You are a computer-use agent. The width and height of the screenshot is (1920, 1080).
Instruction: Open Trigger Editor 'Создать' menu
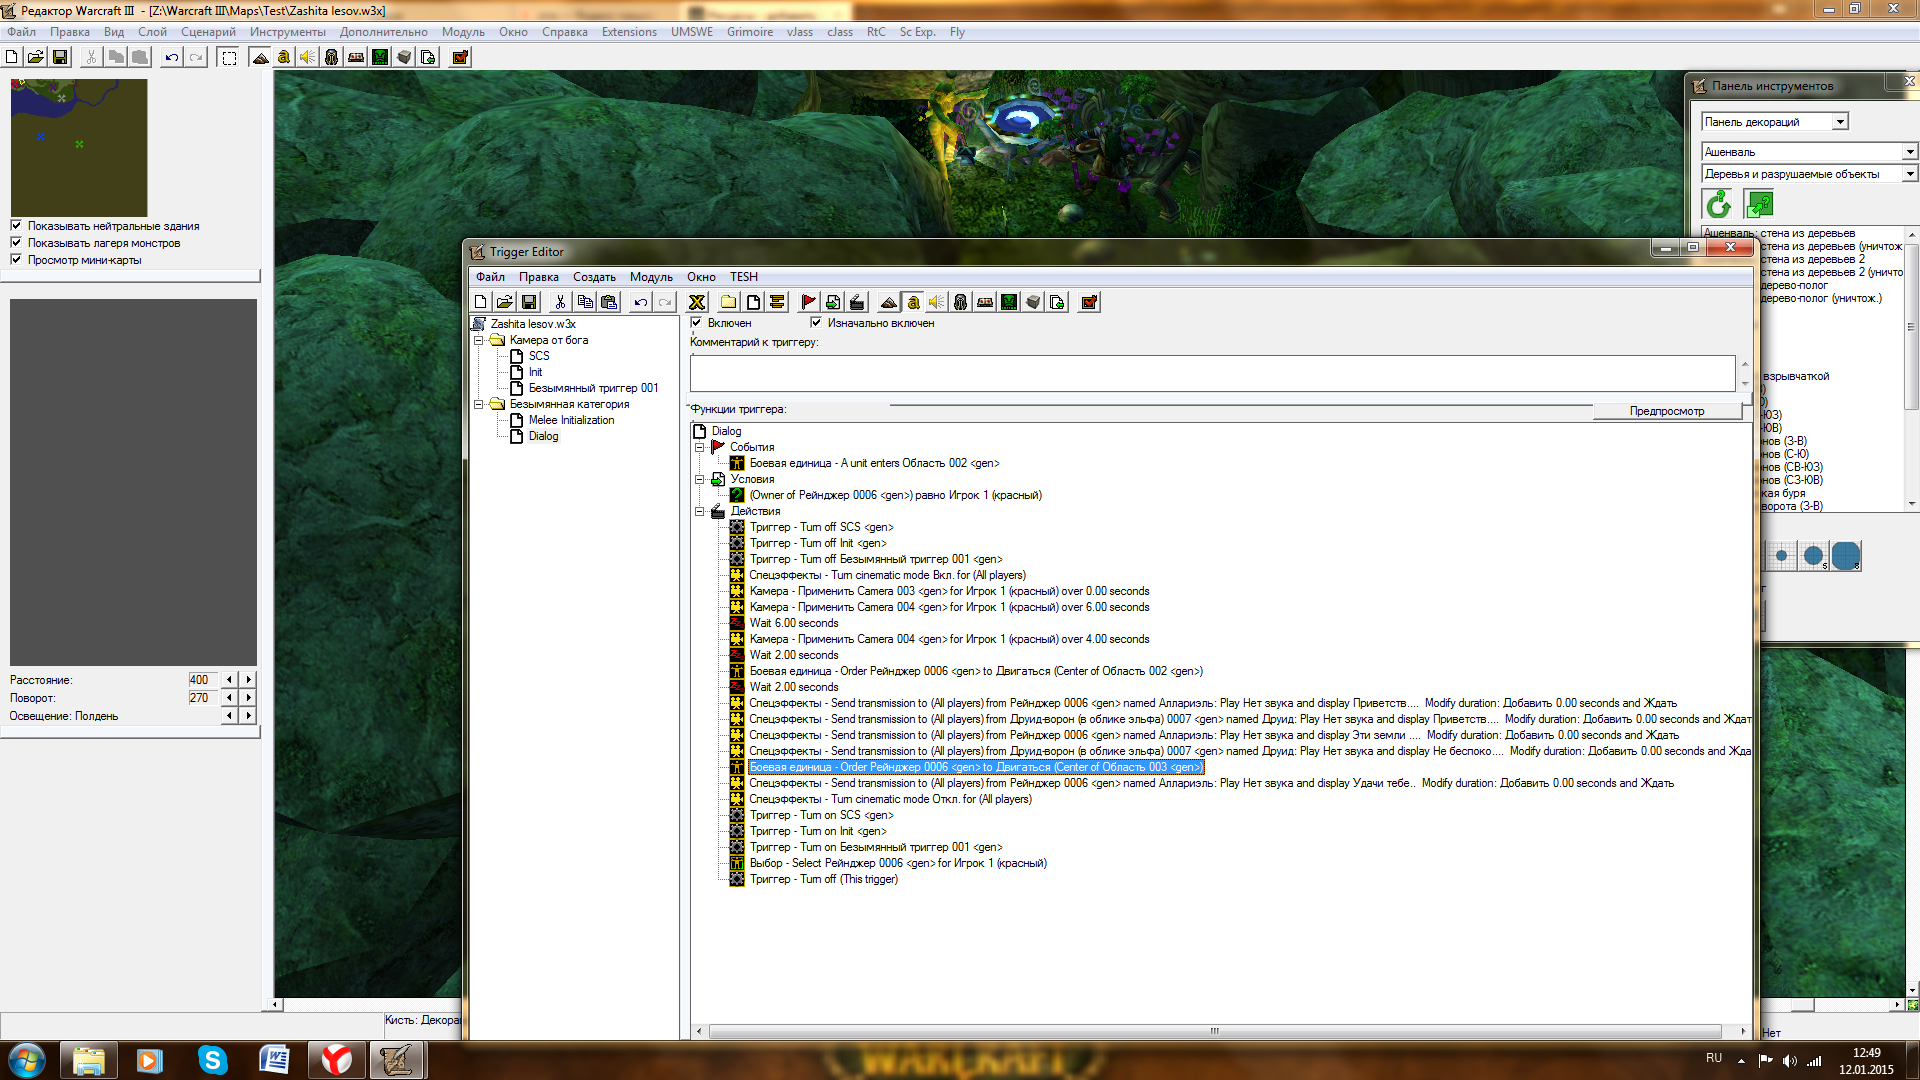[594, 277]
